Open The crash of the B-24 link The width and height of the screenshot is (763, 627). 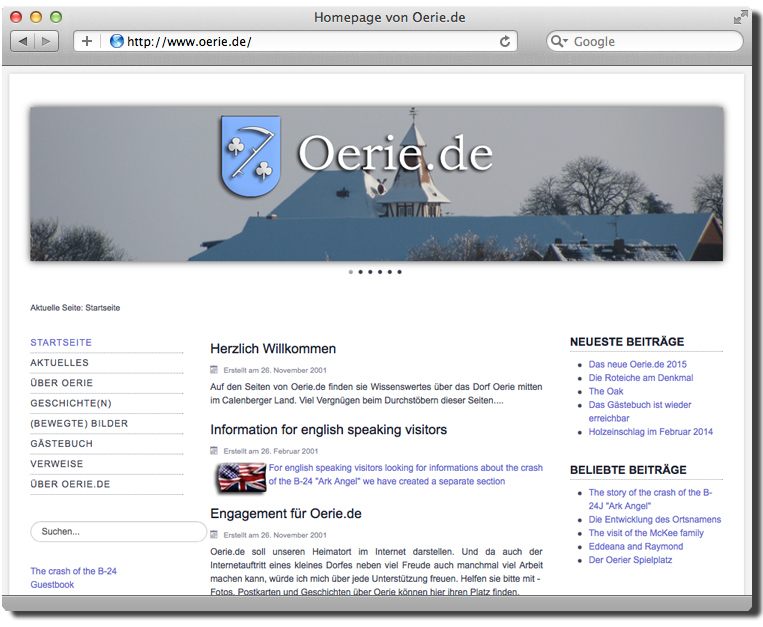73,571
